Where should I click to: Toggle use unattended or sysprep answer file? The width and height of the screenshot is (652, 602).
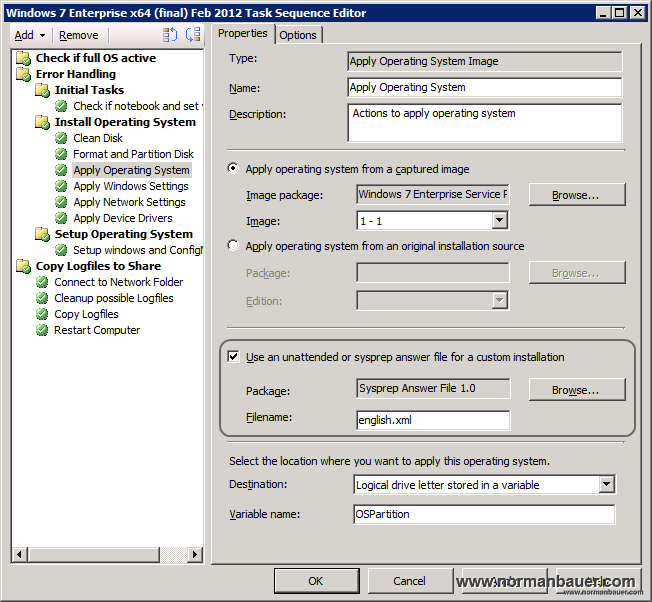[x=233, y=356]
